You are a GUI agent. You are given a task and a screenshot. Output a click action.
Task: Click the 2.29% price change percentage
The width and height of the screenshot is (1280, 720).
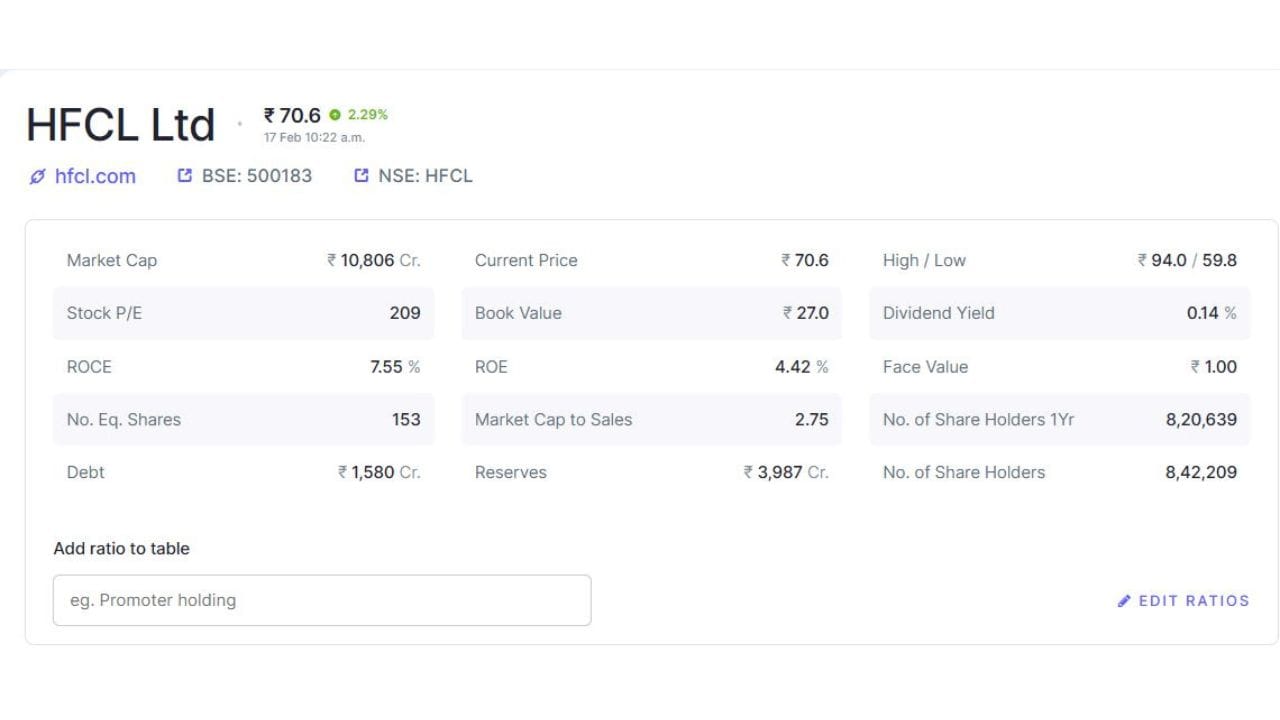point(368,115)
